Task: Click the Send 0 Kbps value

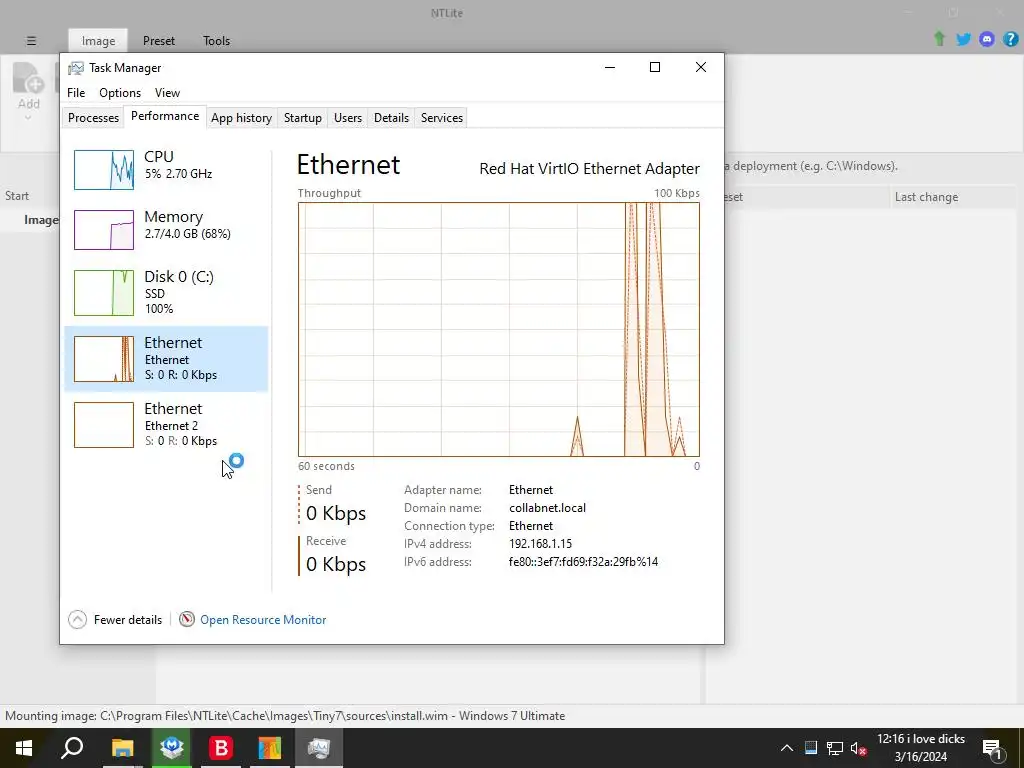Action: click(x=336, y=513)
